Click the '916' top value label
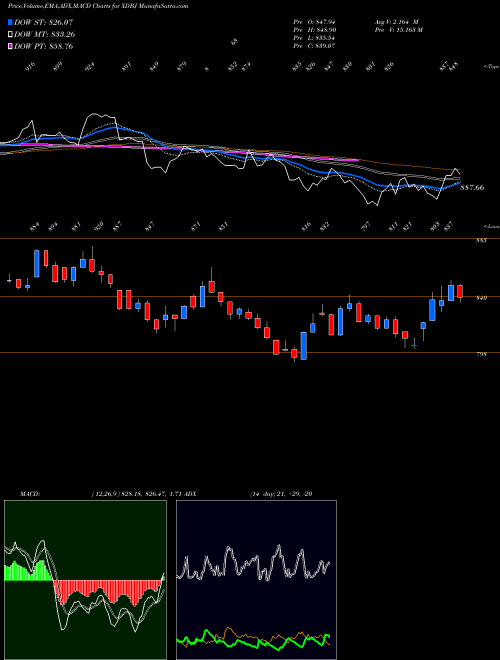500x660 pixels. coord(30,67)
